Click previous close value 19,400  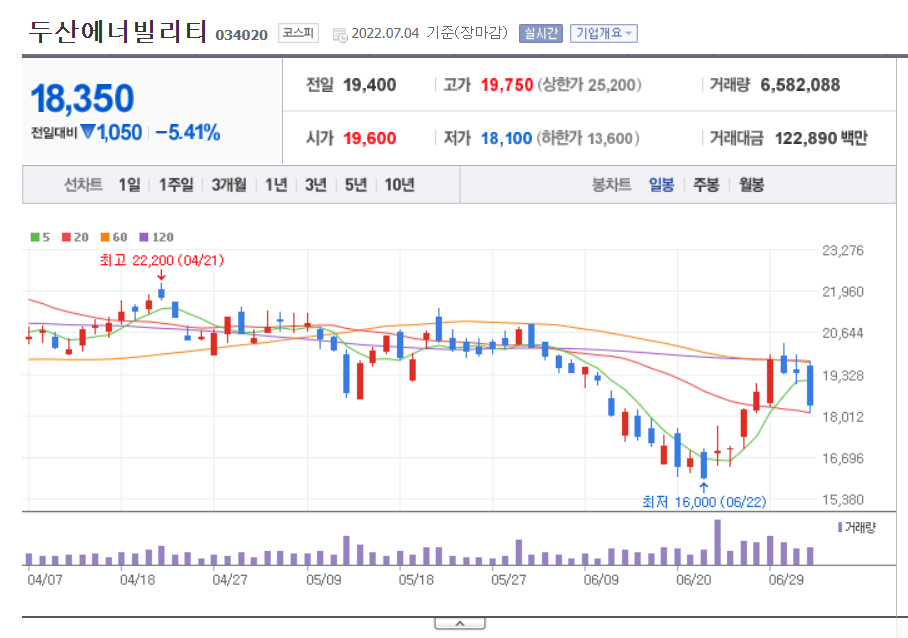pyautogui.click(x=369, y=85)
